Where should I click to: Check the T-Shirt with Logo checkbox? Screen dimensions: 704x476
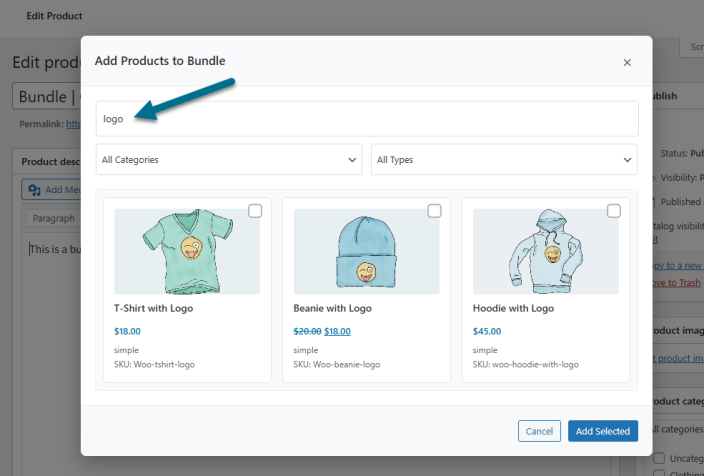pyautogui.click(x=255, y=211)
